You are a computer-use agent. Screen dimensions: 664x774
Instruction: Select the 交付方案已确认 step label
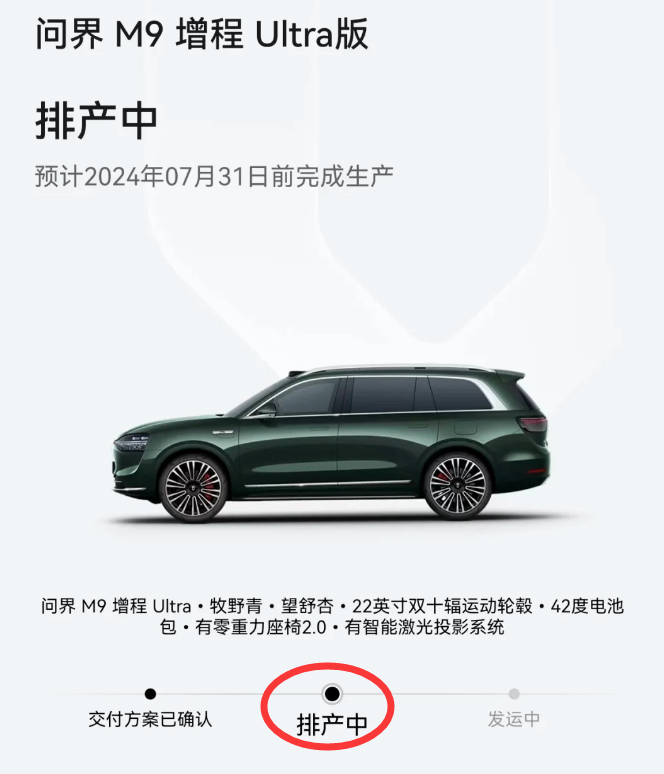[x=151, y=719]
